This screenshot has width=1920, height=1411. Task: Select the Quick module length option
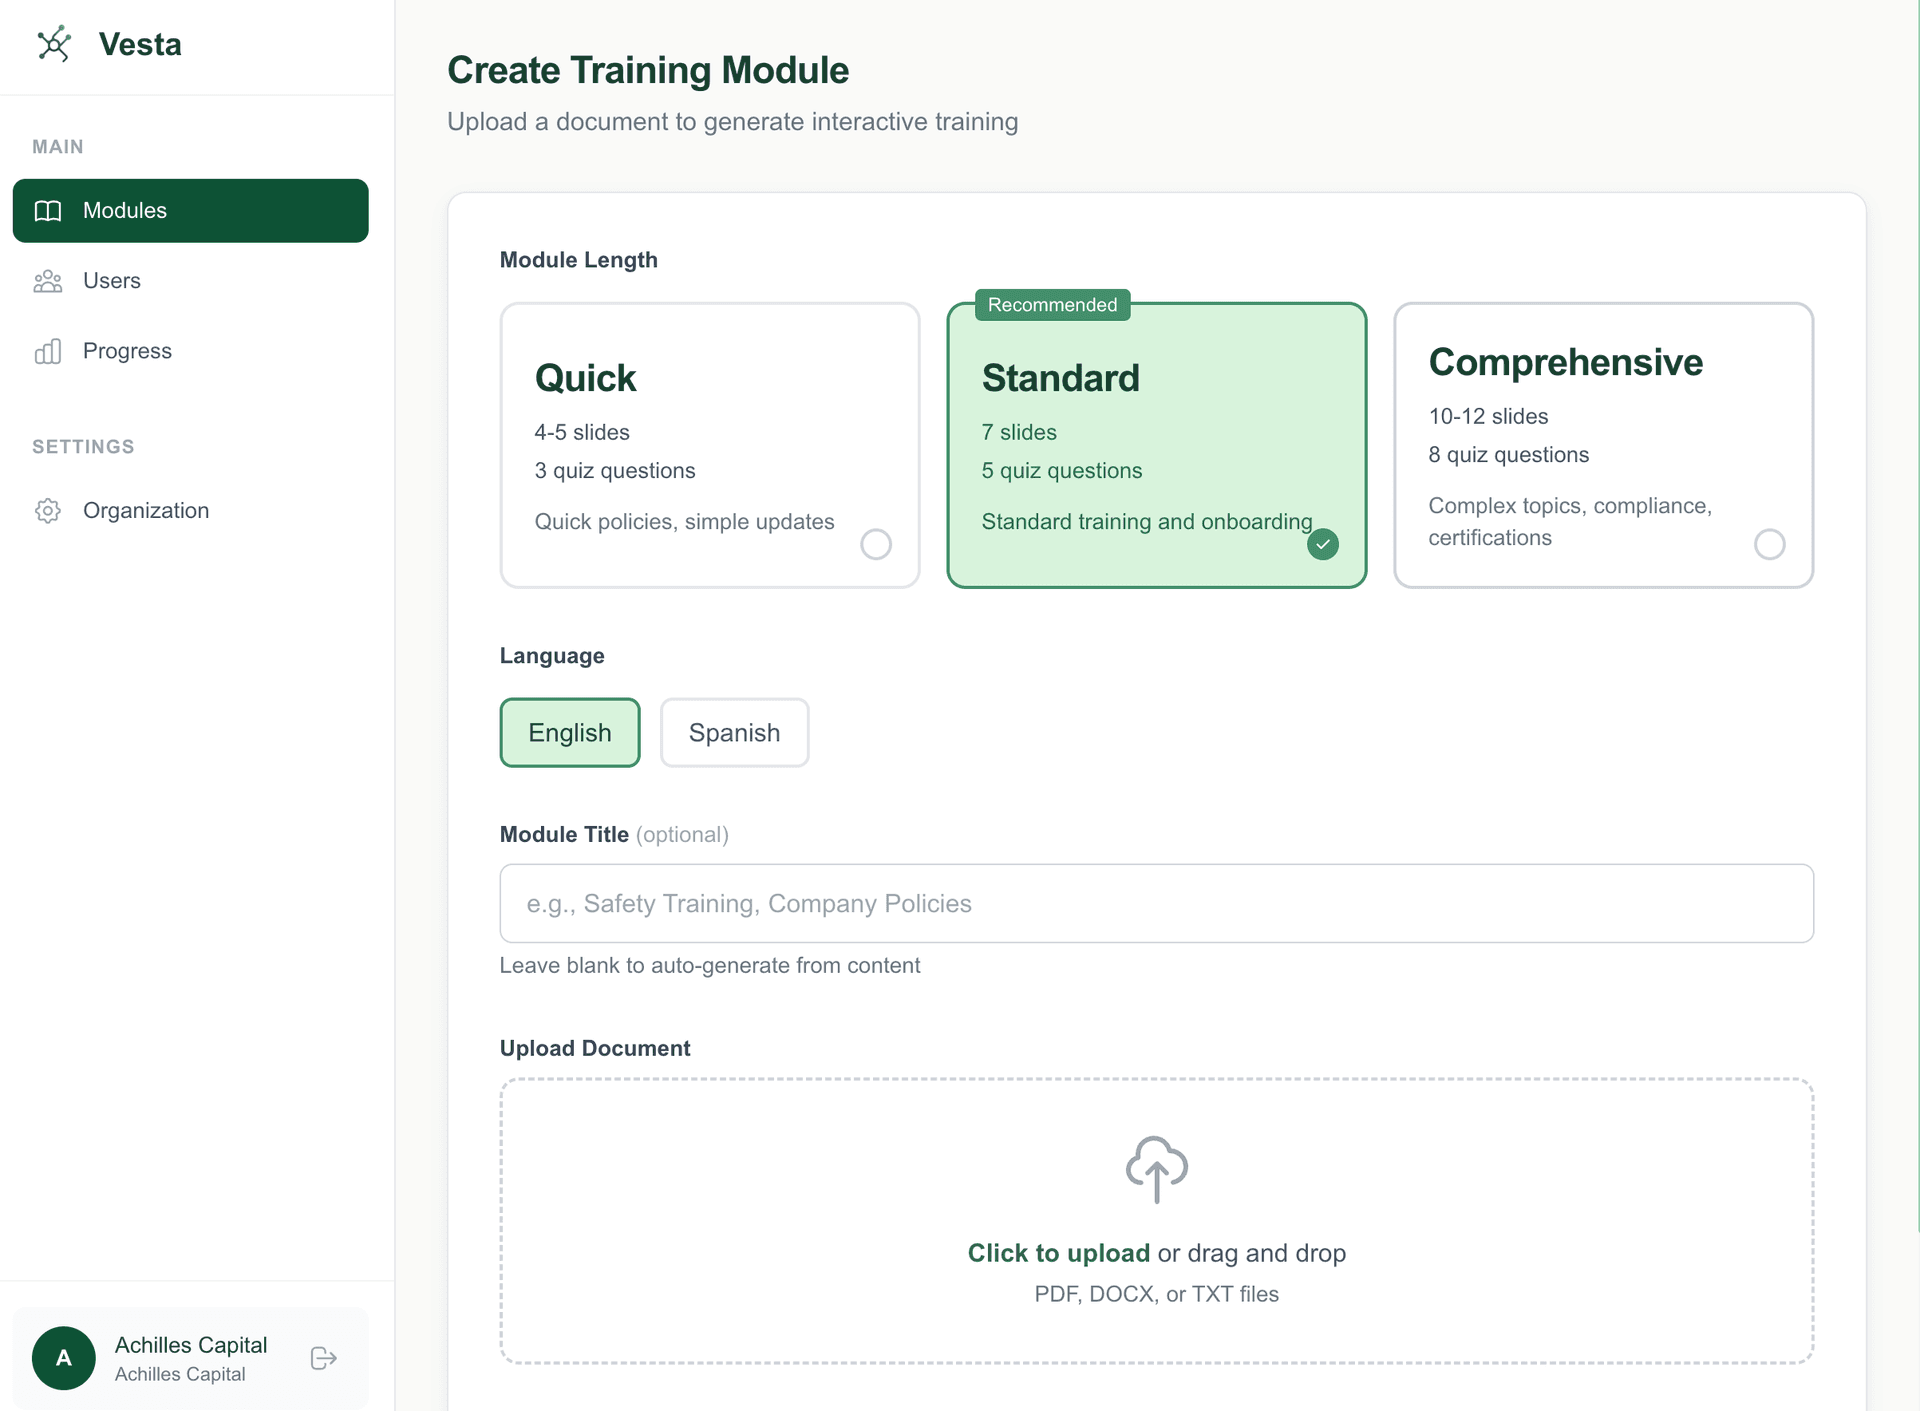(708, 445)
